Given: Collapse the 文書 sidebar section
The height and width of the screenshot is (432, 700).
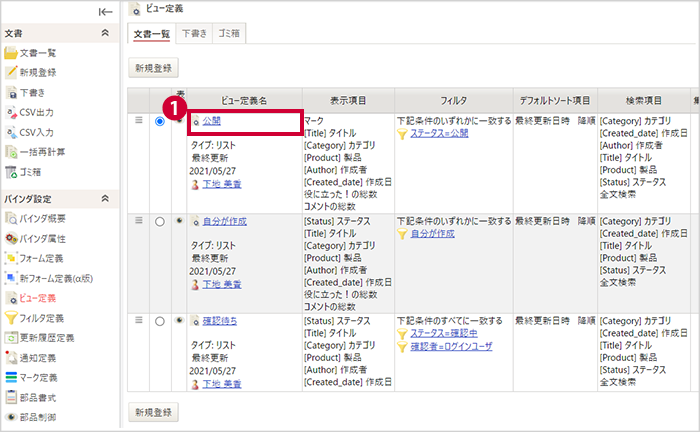Looking at the screenshot, I should (x=105, y=33).
